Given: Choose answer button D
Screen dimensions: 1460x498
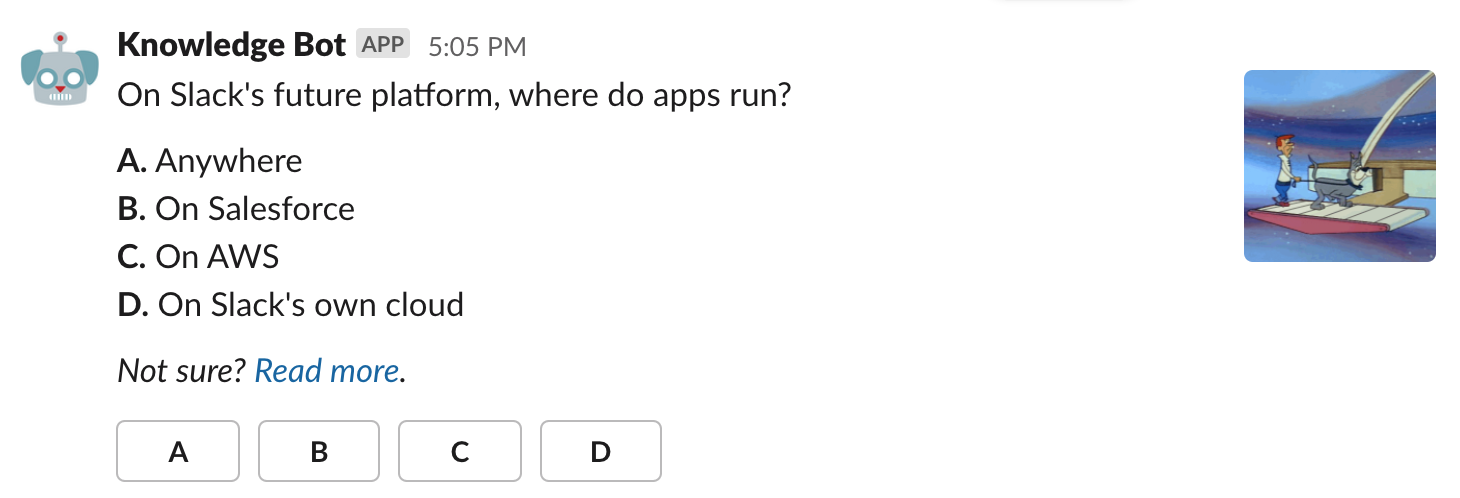Looking at the screenshot, I should (601, 452).
